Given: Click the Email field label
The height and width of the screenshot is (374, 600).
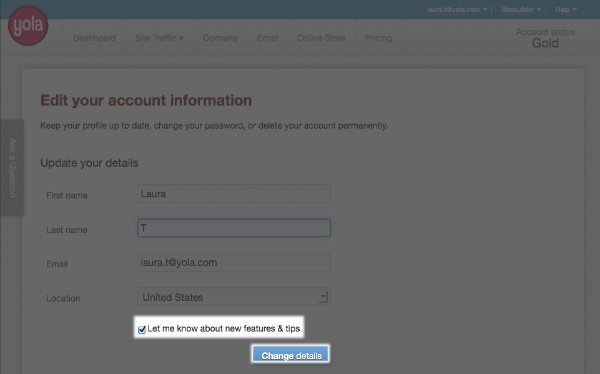Looking at the screenshot, I should point(57,264).
